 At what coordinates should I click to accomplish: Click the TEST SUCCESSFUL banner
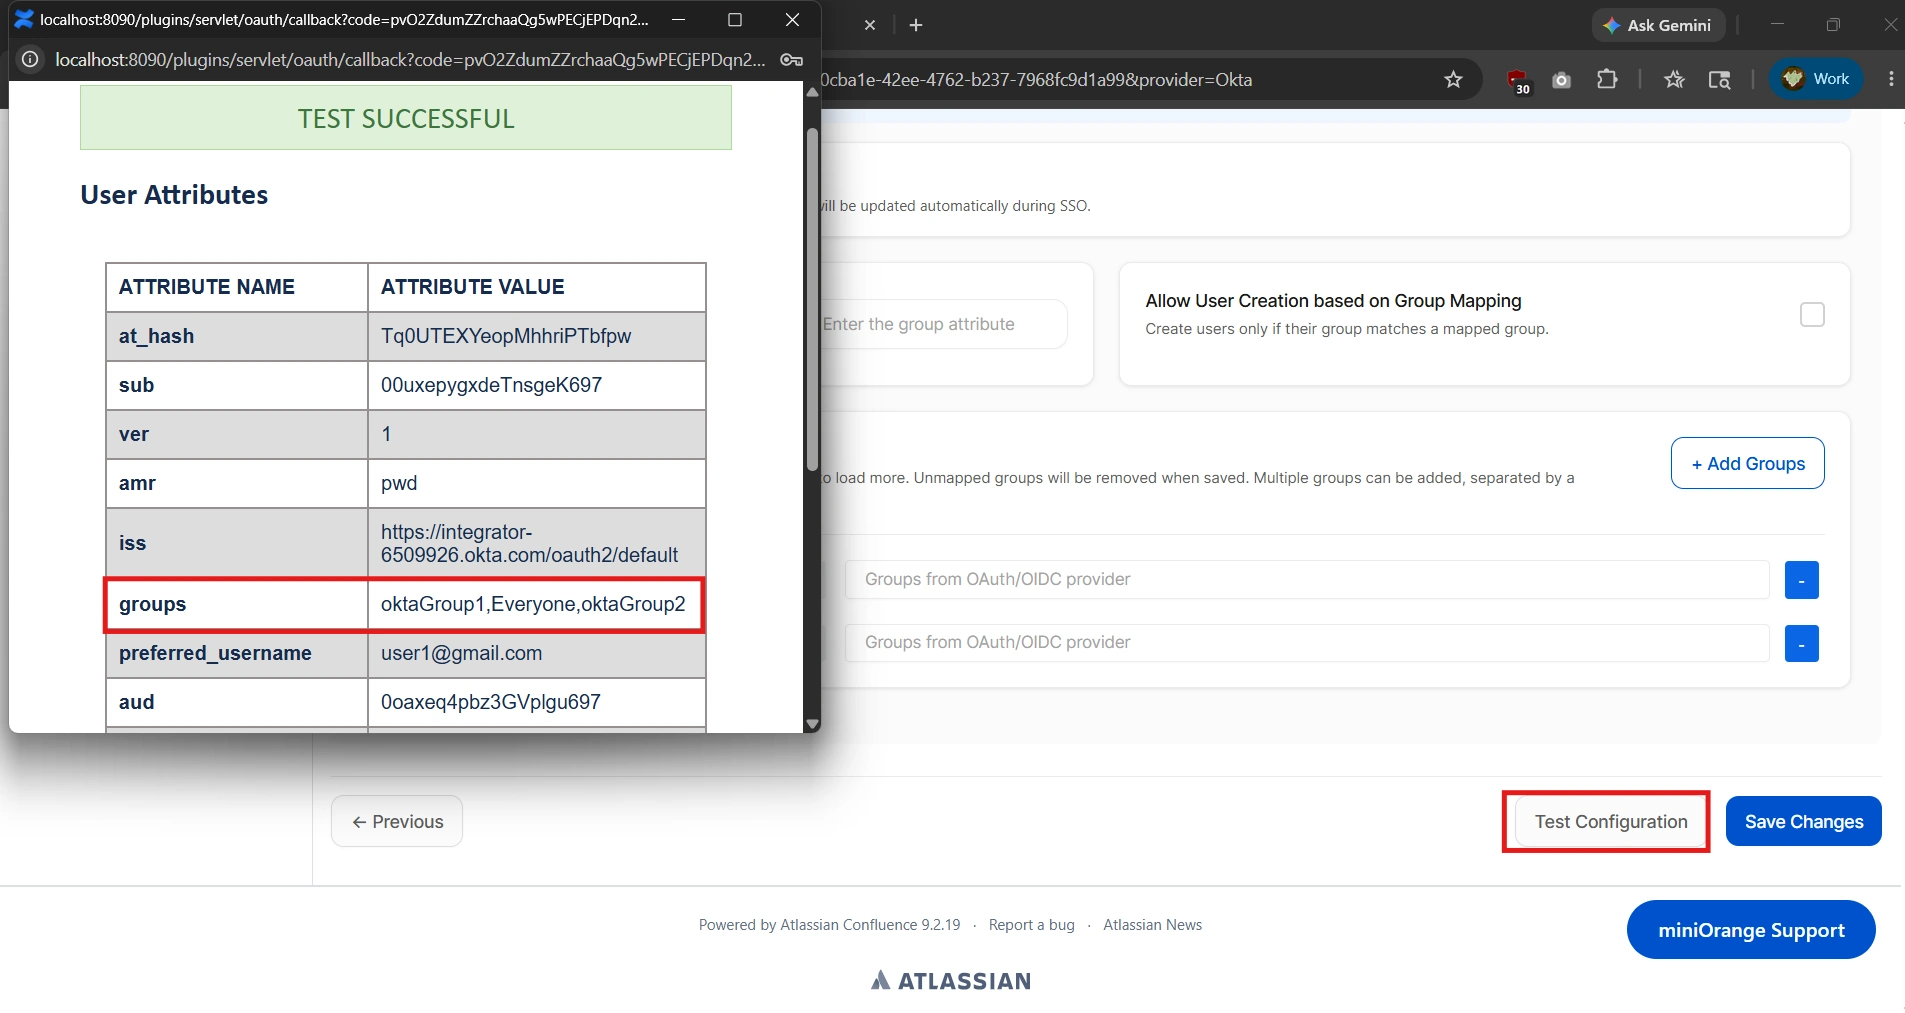[x=406, y=118]
